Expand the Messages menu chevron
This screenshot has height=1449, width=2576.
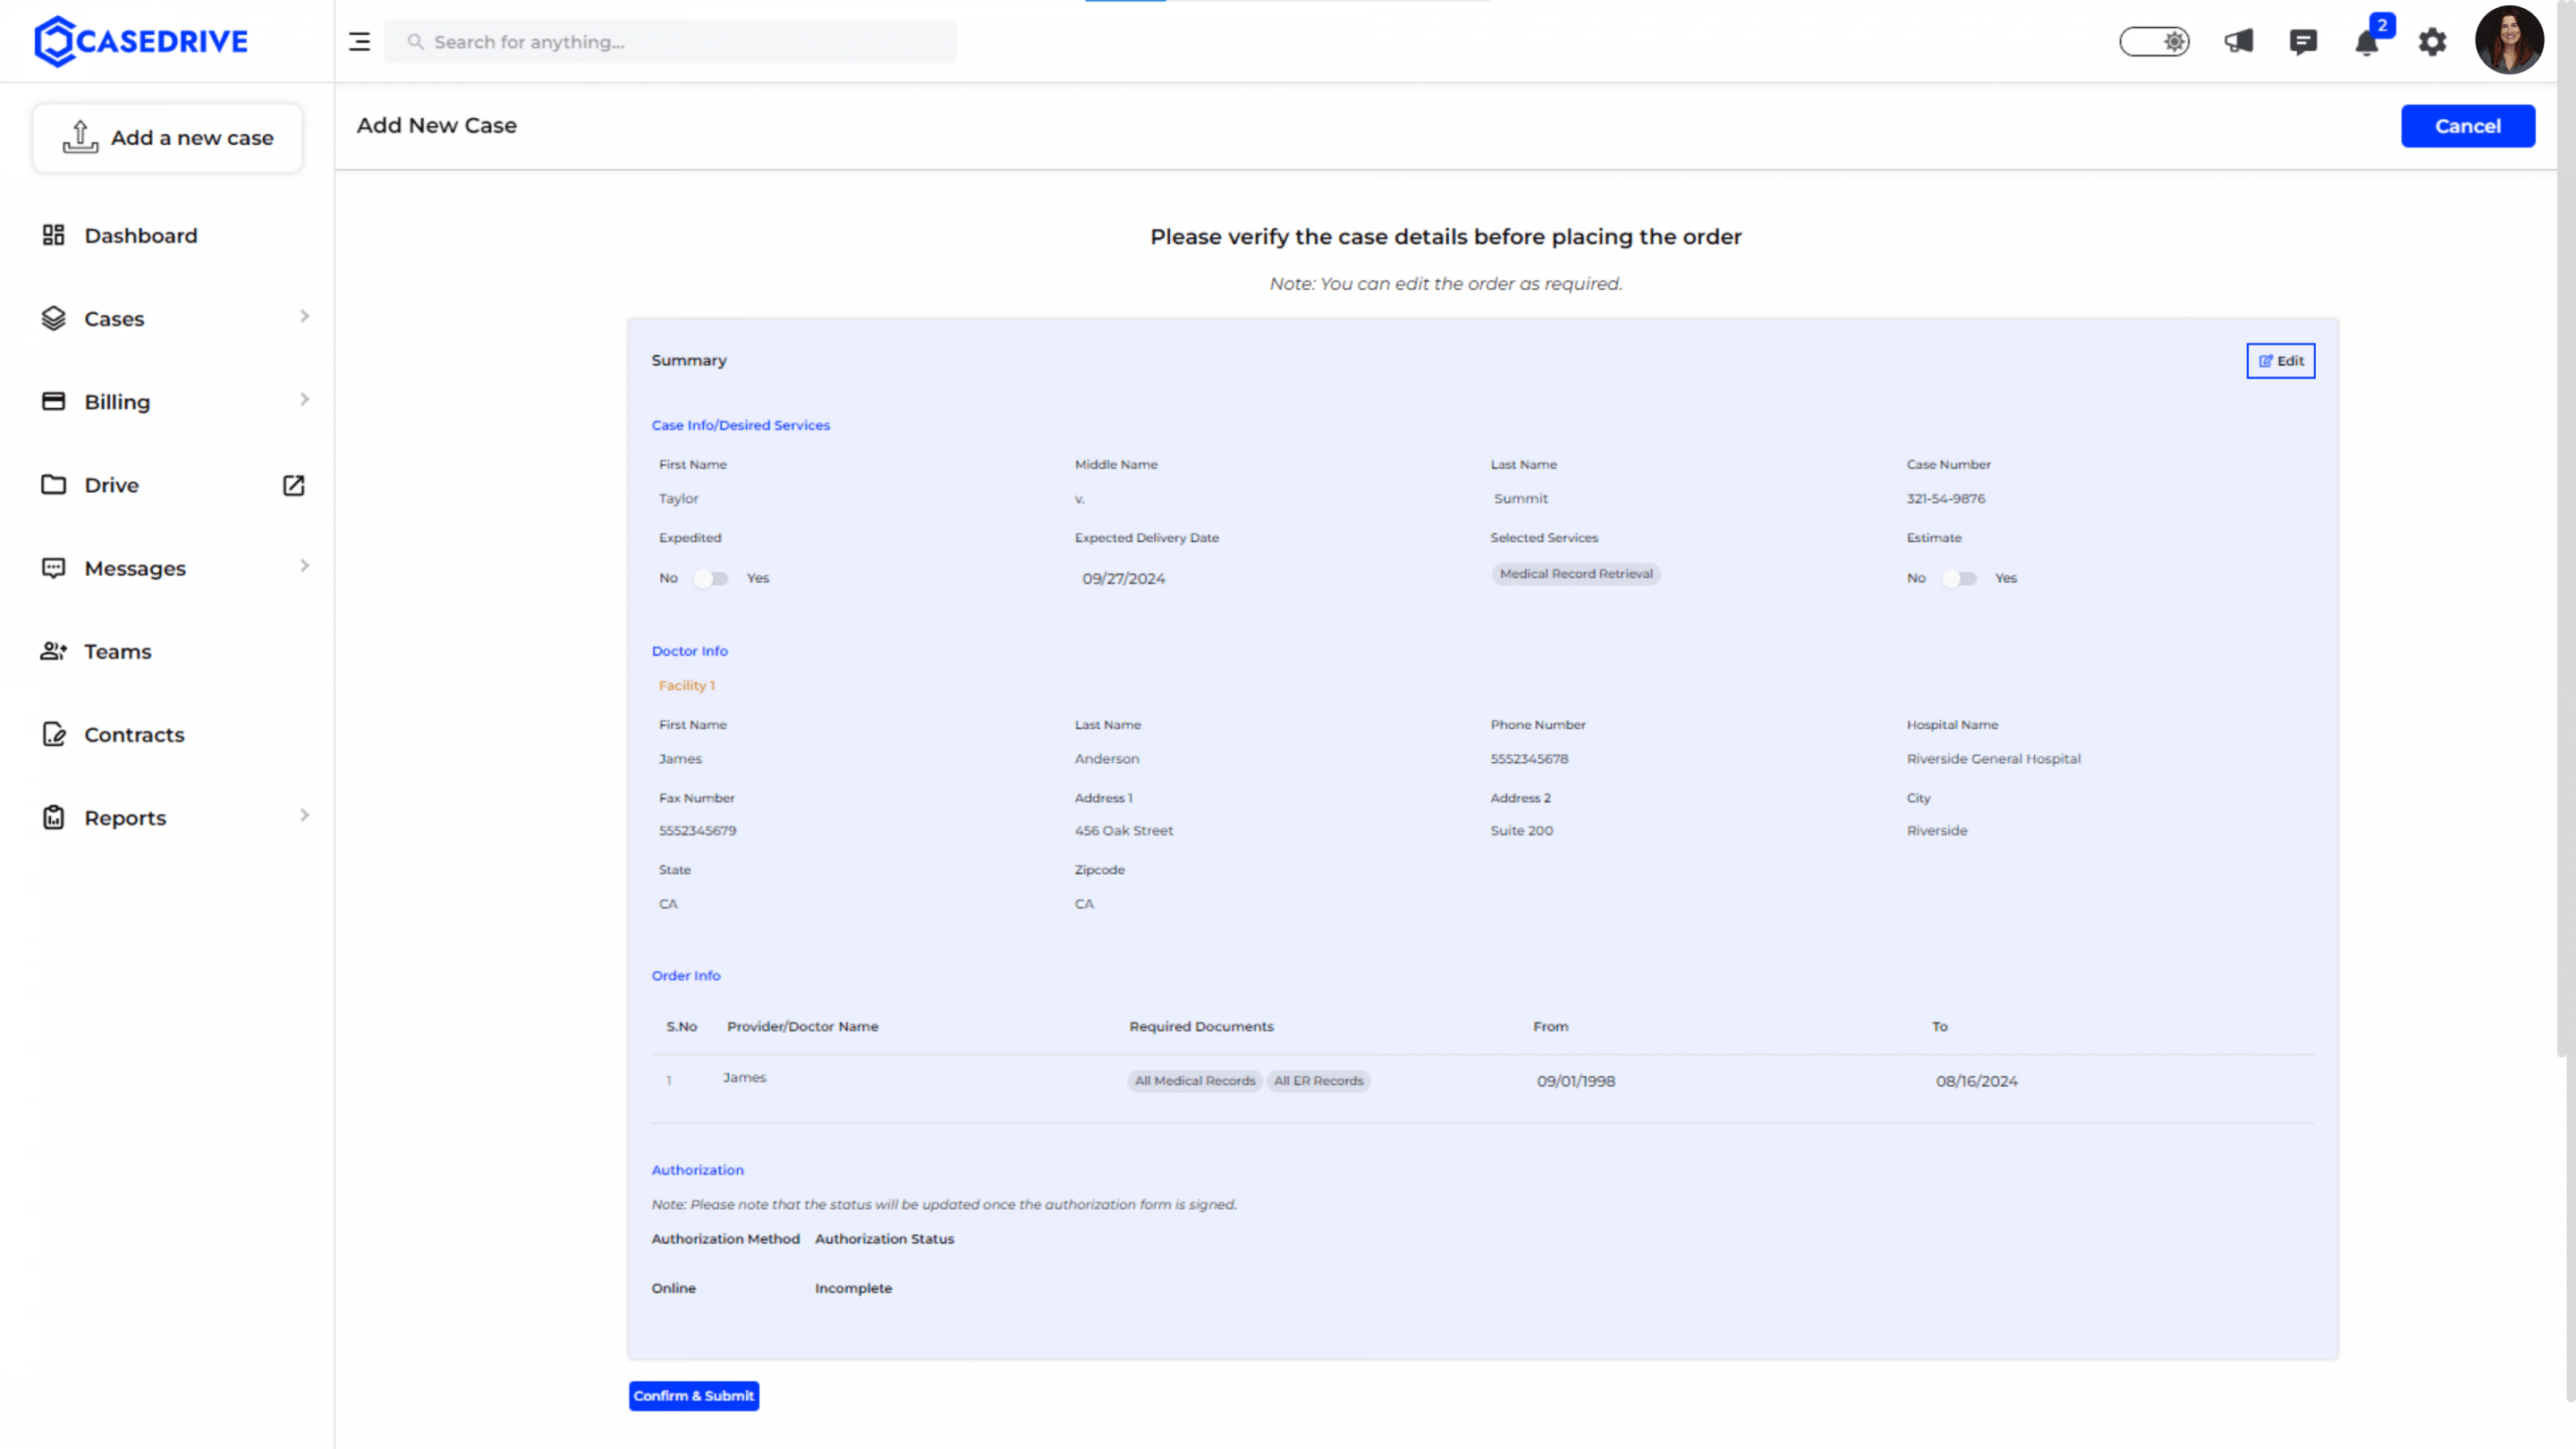click(x=304, y=566)
